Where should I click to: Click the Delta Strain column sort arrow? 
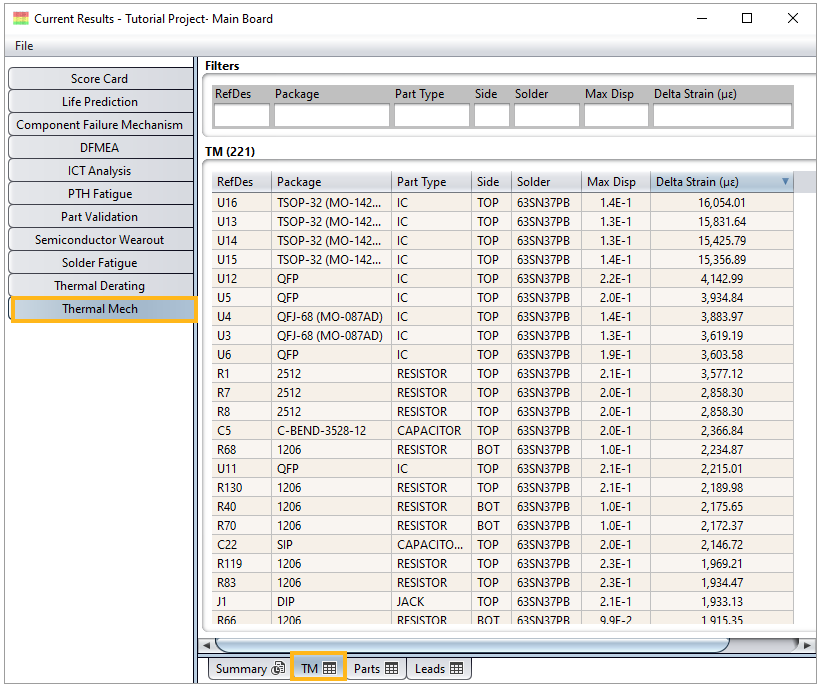coord(785,182)
